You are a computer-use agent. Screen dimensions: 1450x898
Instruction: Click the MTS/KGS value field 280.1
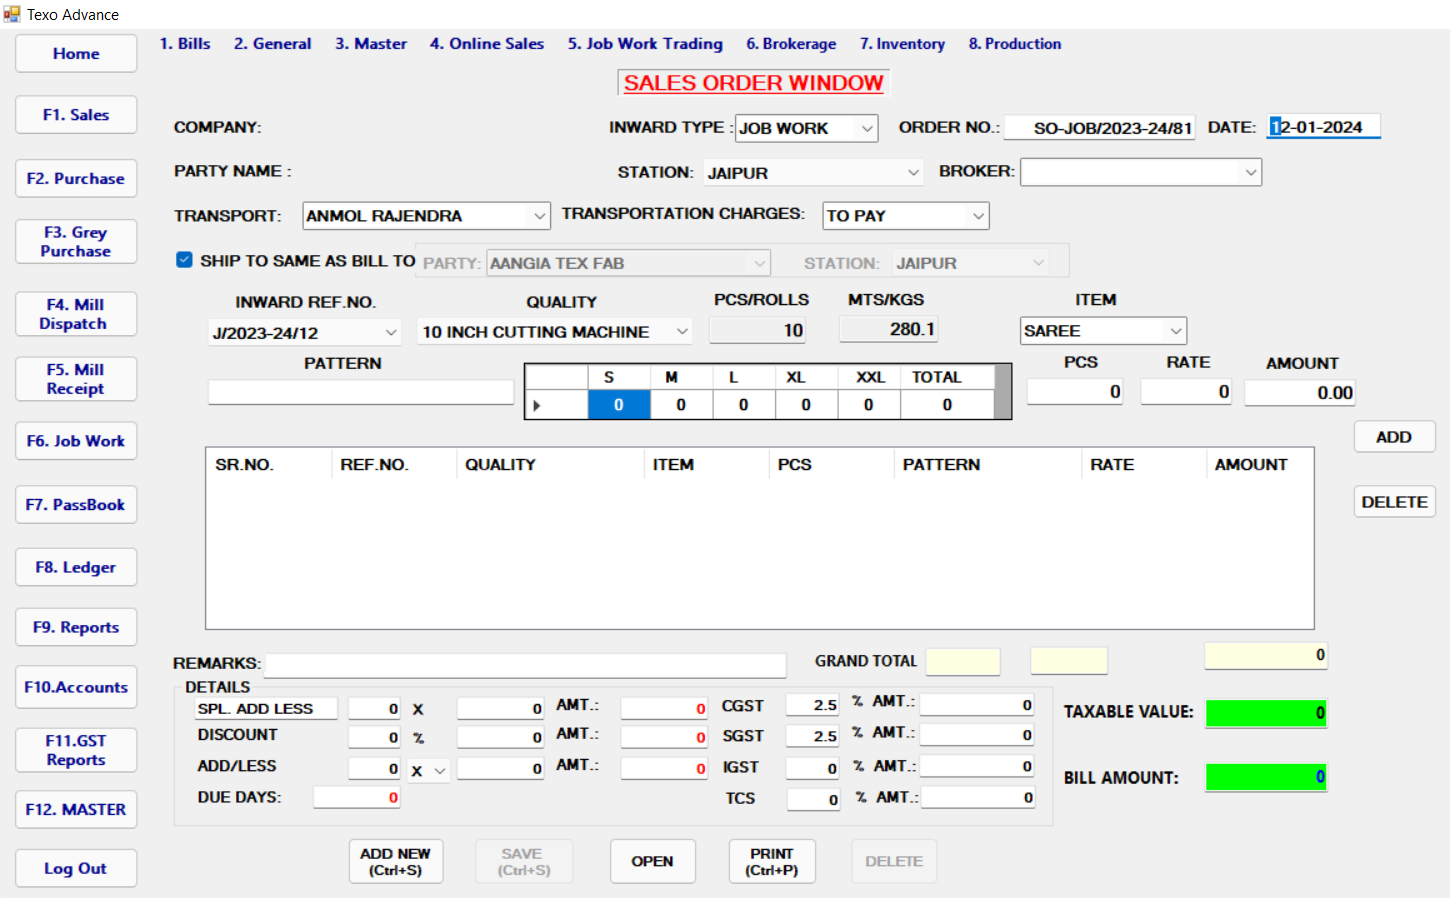888,329
